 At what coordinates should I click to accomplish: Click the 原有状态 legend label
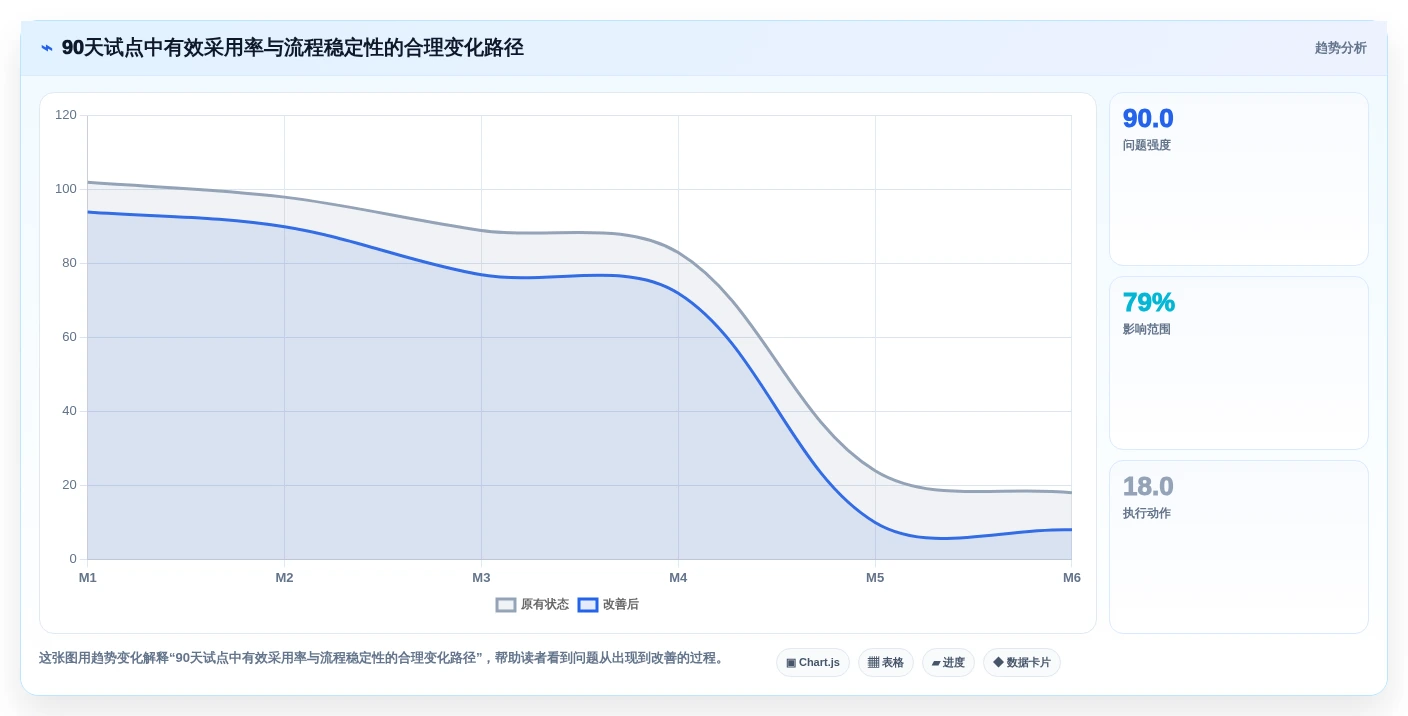coord(545,605)
